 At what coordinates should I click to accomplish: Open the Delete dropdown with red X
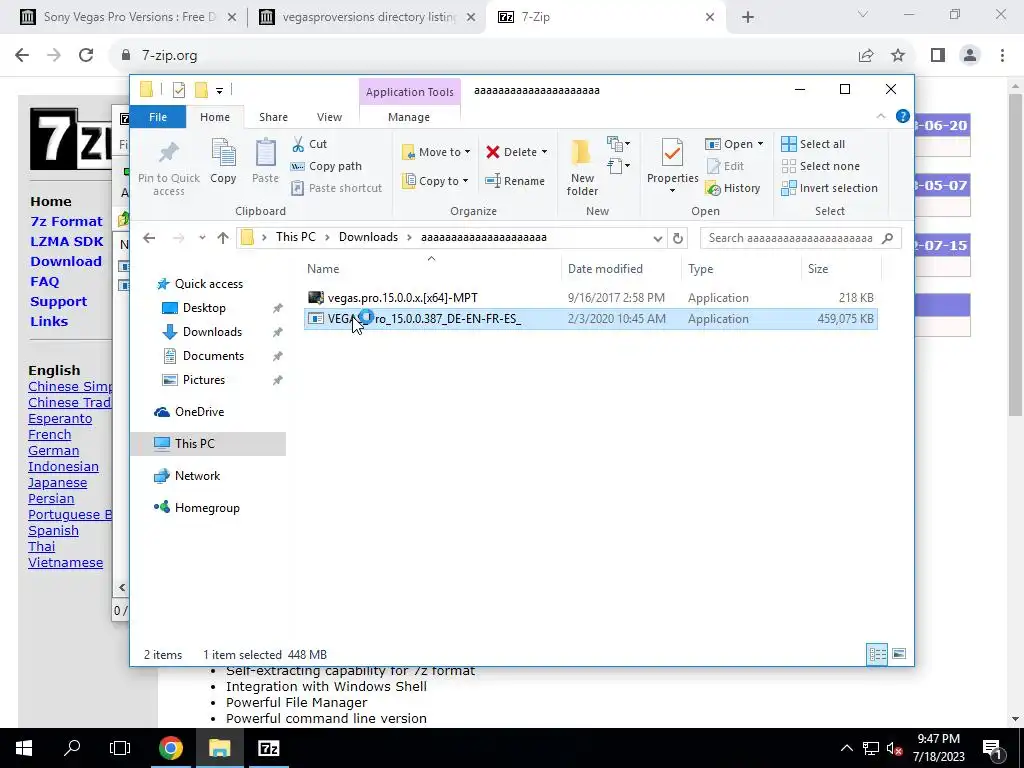click(x=517, y=152)
